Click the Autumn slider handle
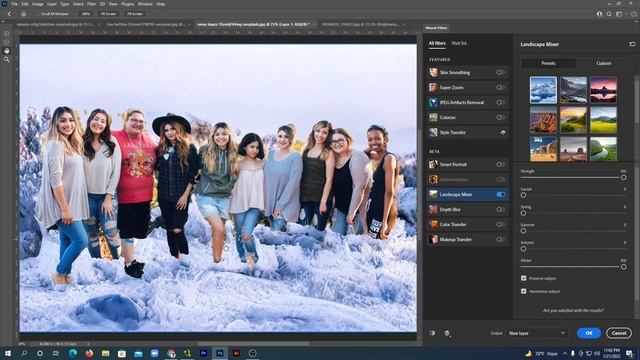 pyautogui.click(x=523, y=249)
